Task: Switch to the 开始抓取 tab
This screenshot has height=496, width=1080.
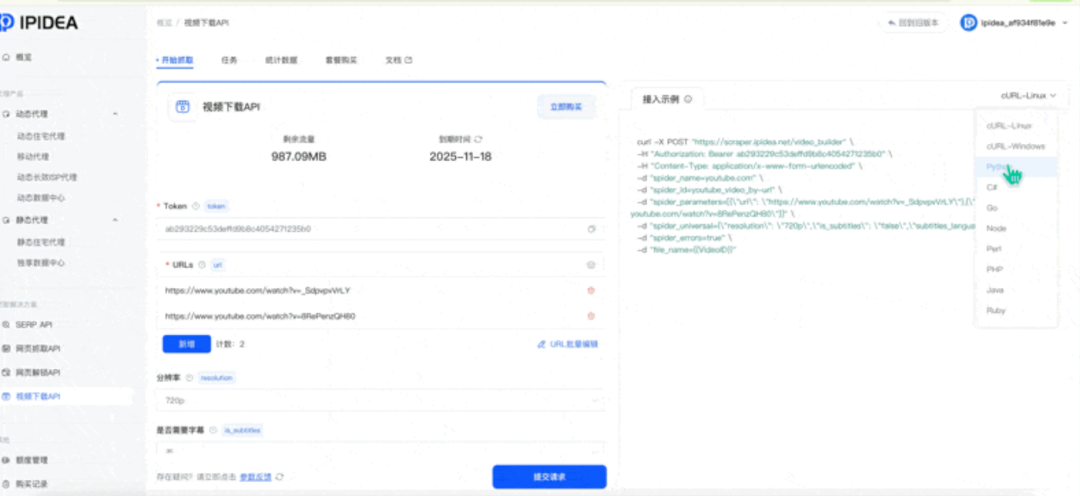Action: click(x=176, y=61)
